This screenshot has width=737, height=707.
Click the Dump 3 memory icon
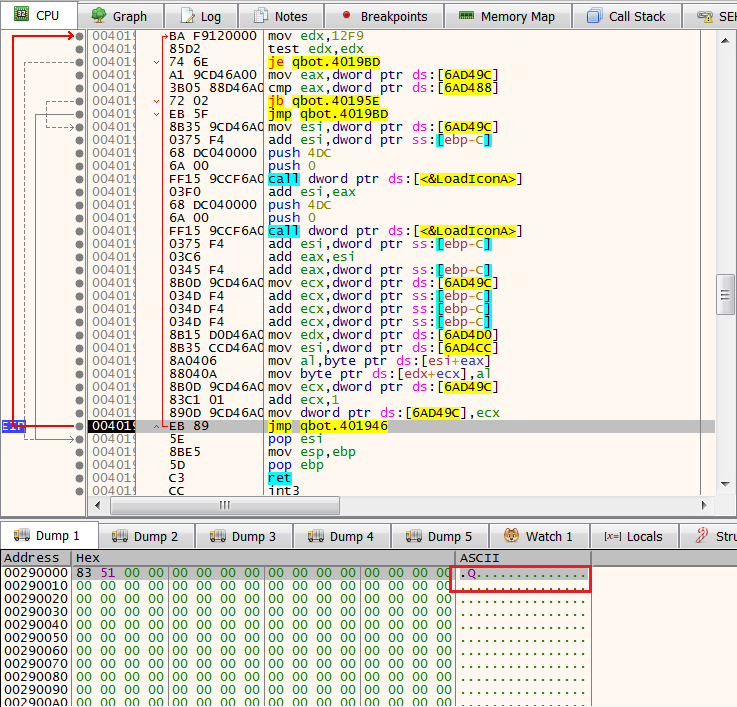(x=218, y=535)
